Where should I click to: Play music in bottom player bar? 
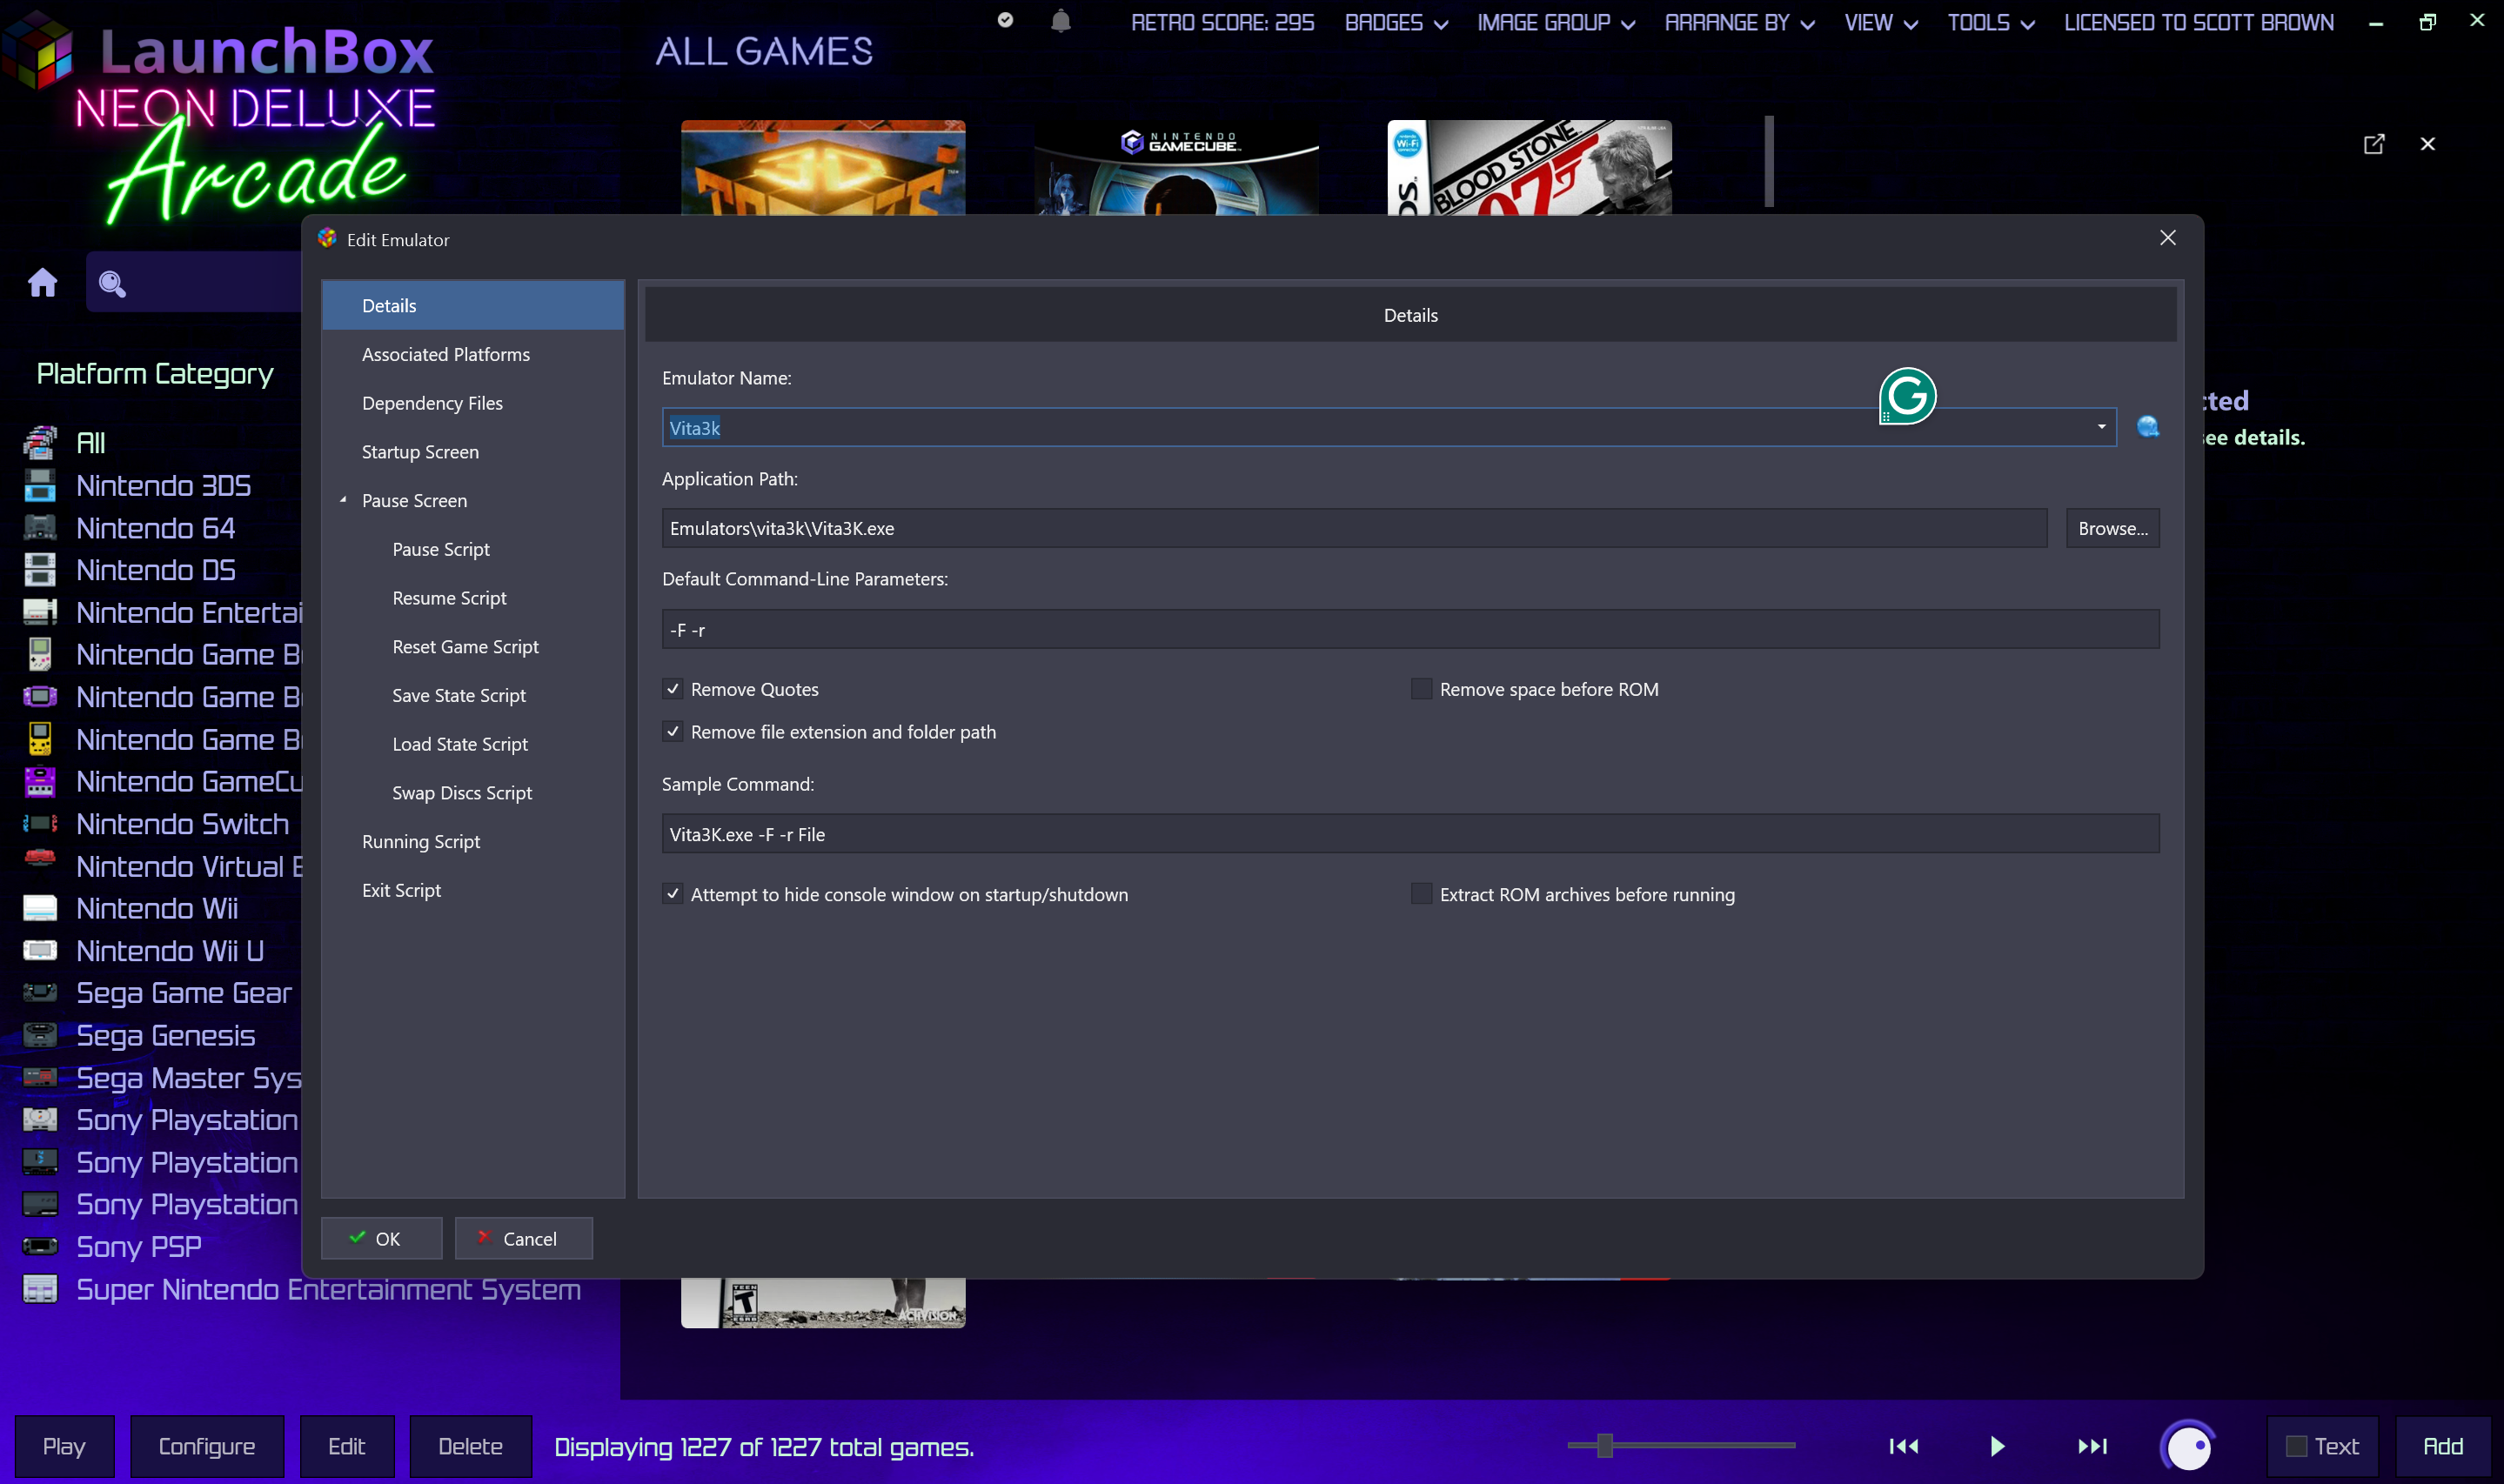pyautogui.click(x=1997, y=1446)
